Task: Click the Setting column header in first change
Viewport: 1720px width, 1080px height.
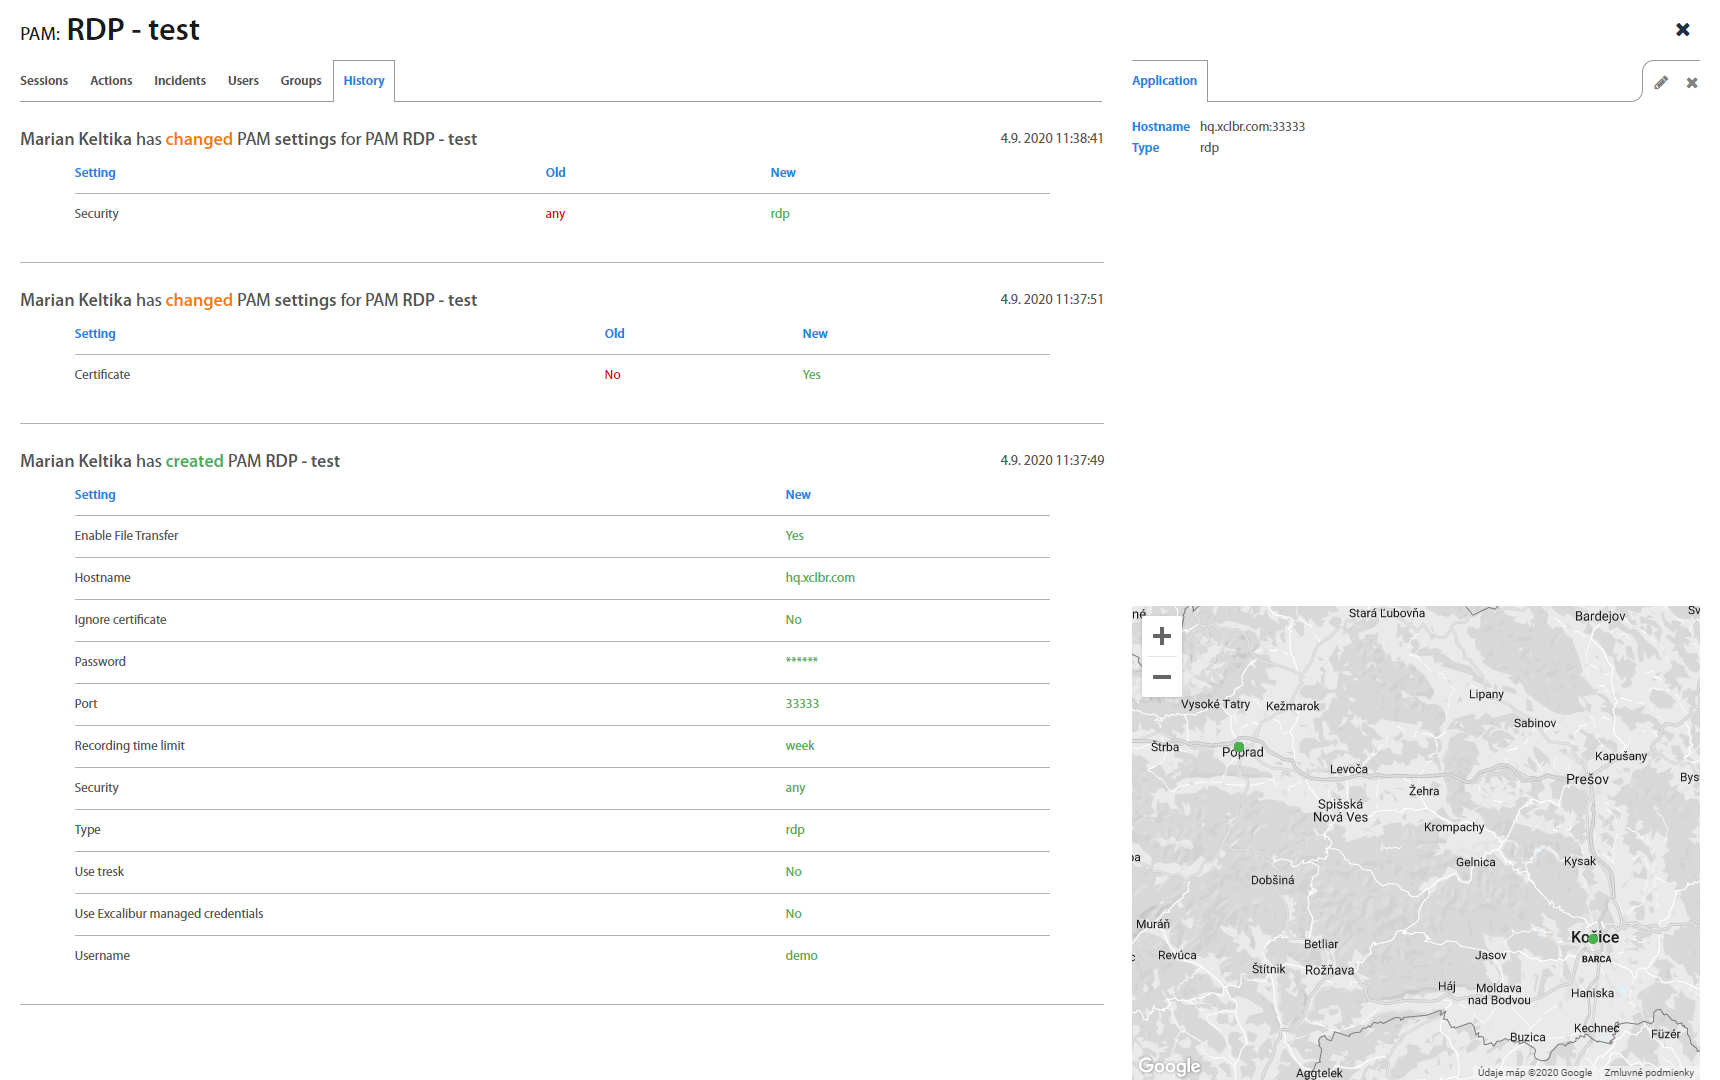Action: click(95, 173)
